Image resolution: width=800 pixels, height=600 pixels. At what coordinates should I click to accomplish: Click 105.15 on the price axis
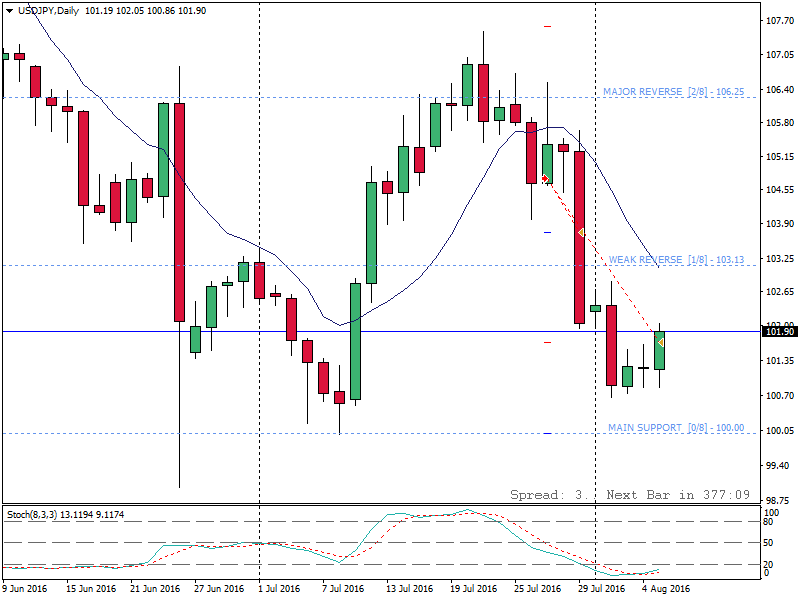(780, 157)
